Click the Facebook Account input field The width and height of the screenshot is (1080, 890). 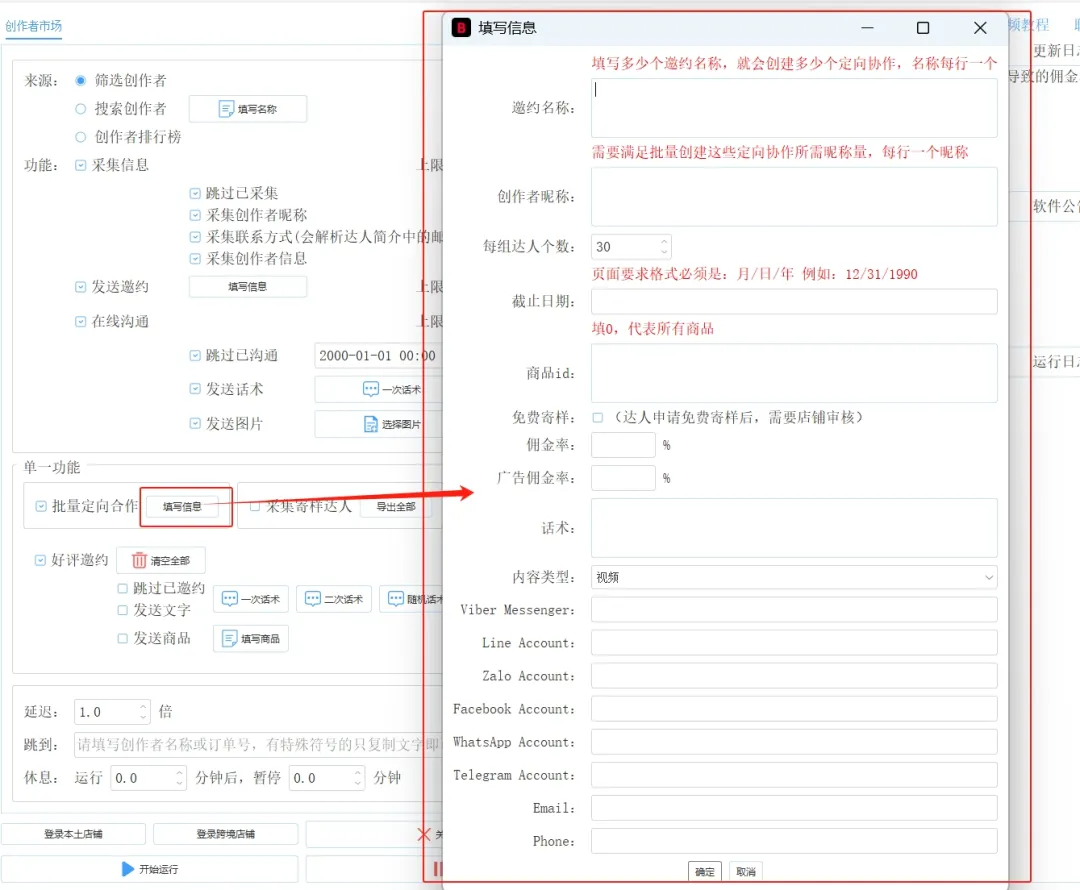[793, 709]
